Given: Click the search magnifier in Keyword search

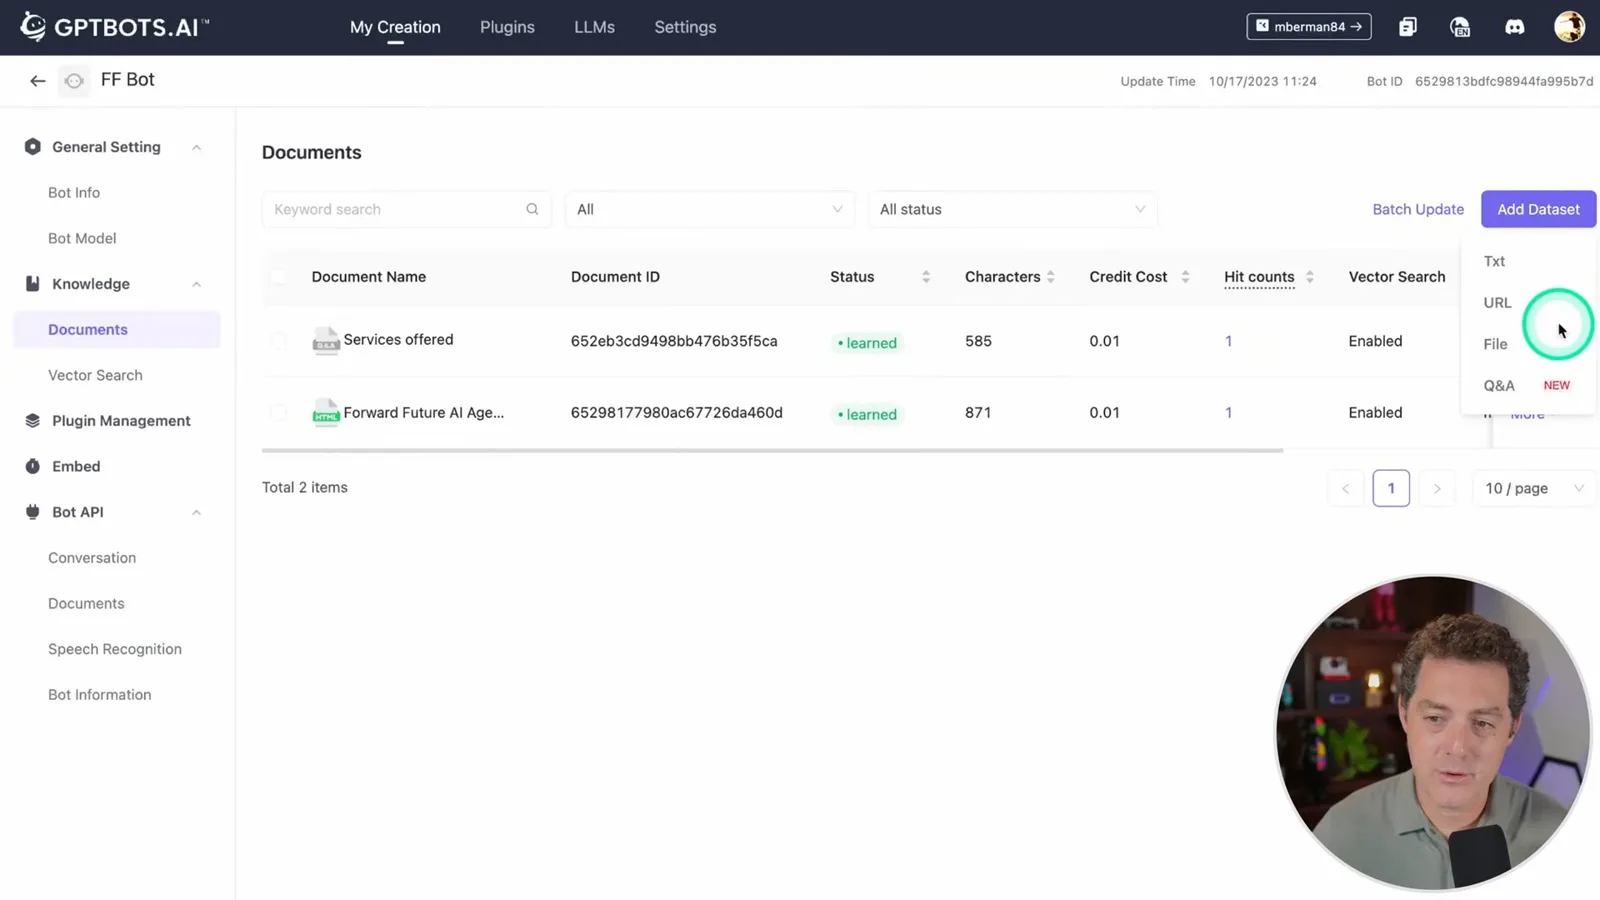Looking at the screenshot, I should pyautogui.click(x=532, y=209).
